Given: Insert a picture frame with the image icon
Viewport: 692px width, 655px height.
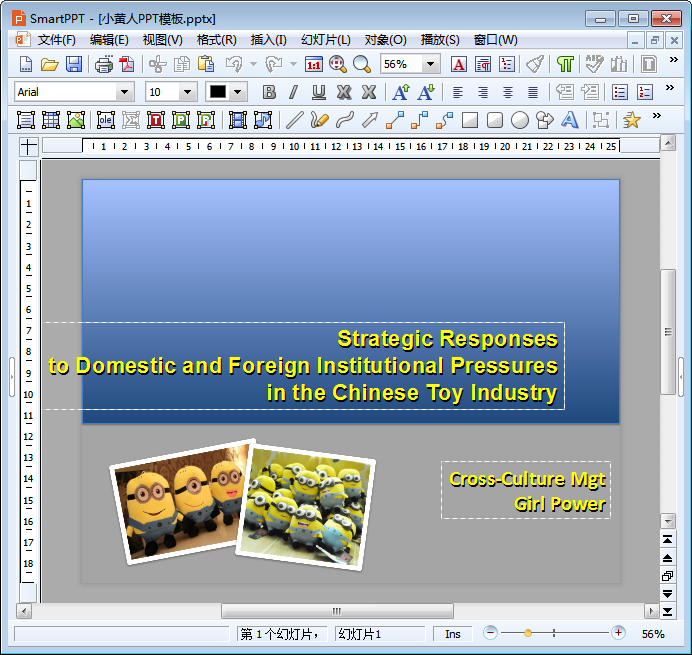Looking at the screenshot, I should (76, 120).
